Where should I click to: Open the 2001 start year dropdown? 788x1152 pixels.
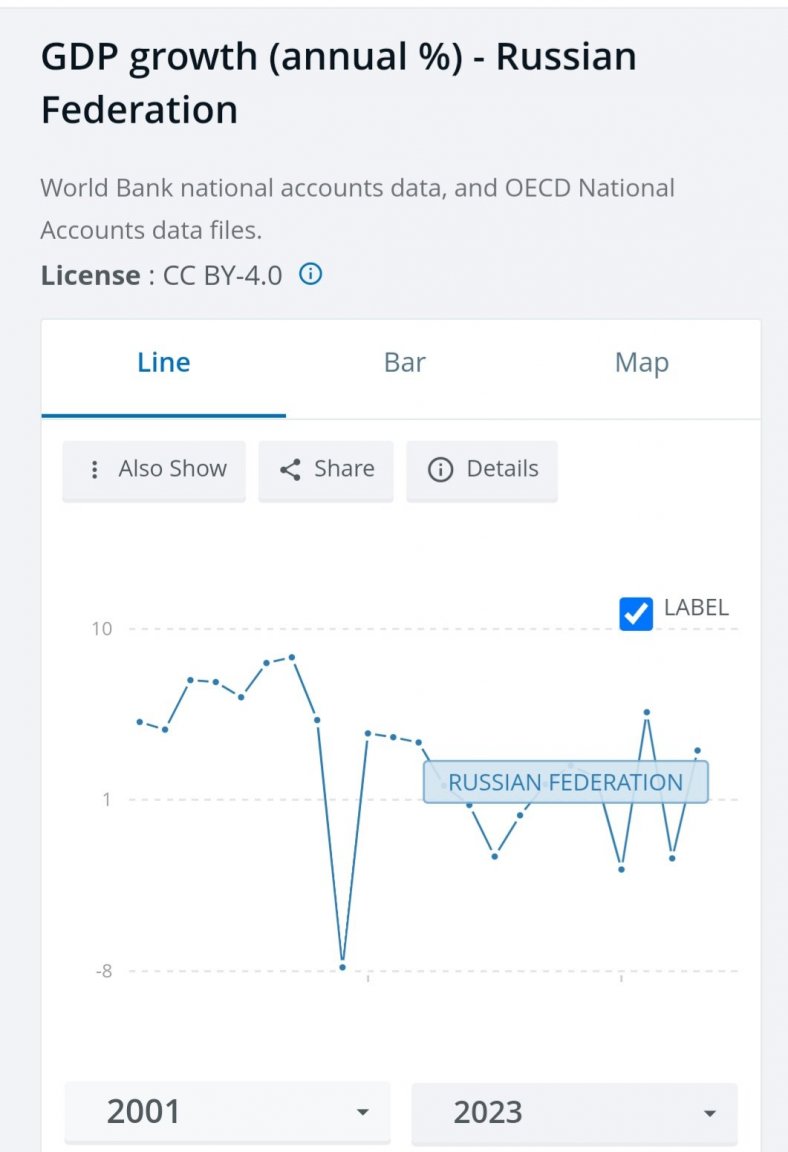(x=227, y=1112)
